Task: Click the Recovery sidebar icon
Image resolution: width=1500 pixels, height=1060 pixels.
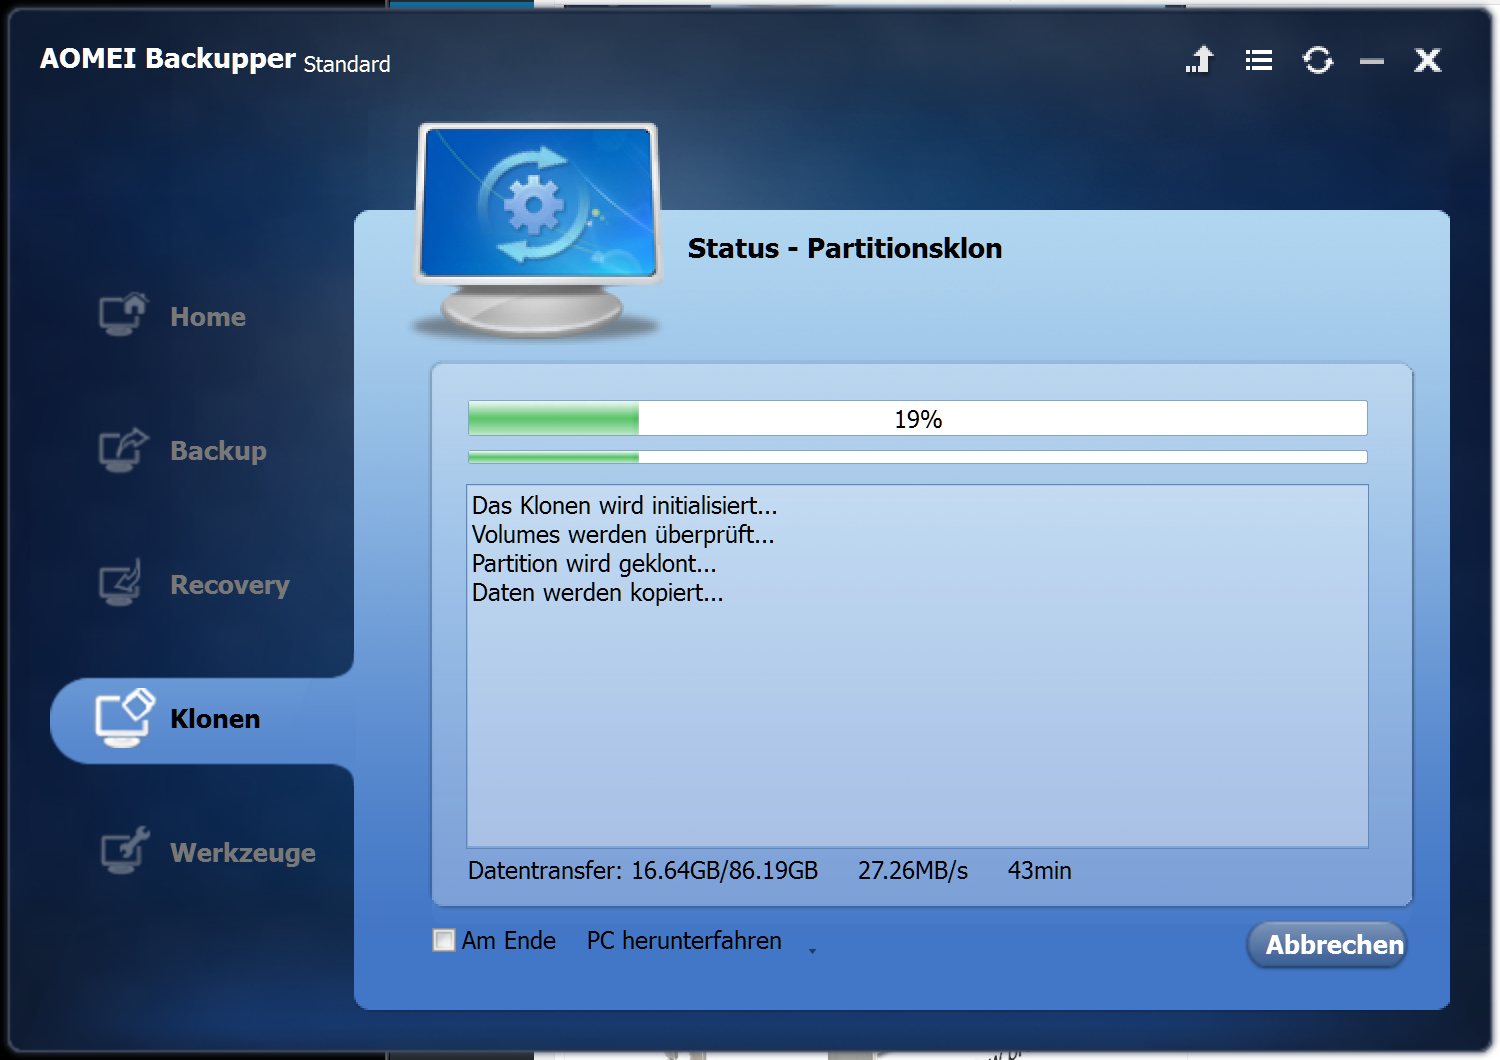Action: (x=121, y=583)
